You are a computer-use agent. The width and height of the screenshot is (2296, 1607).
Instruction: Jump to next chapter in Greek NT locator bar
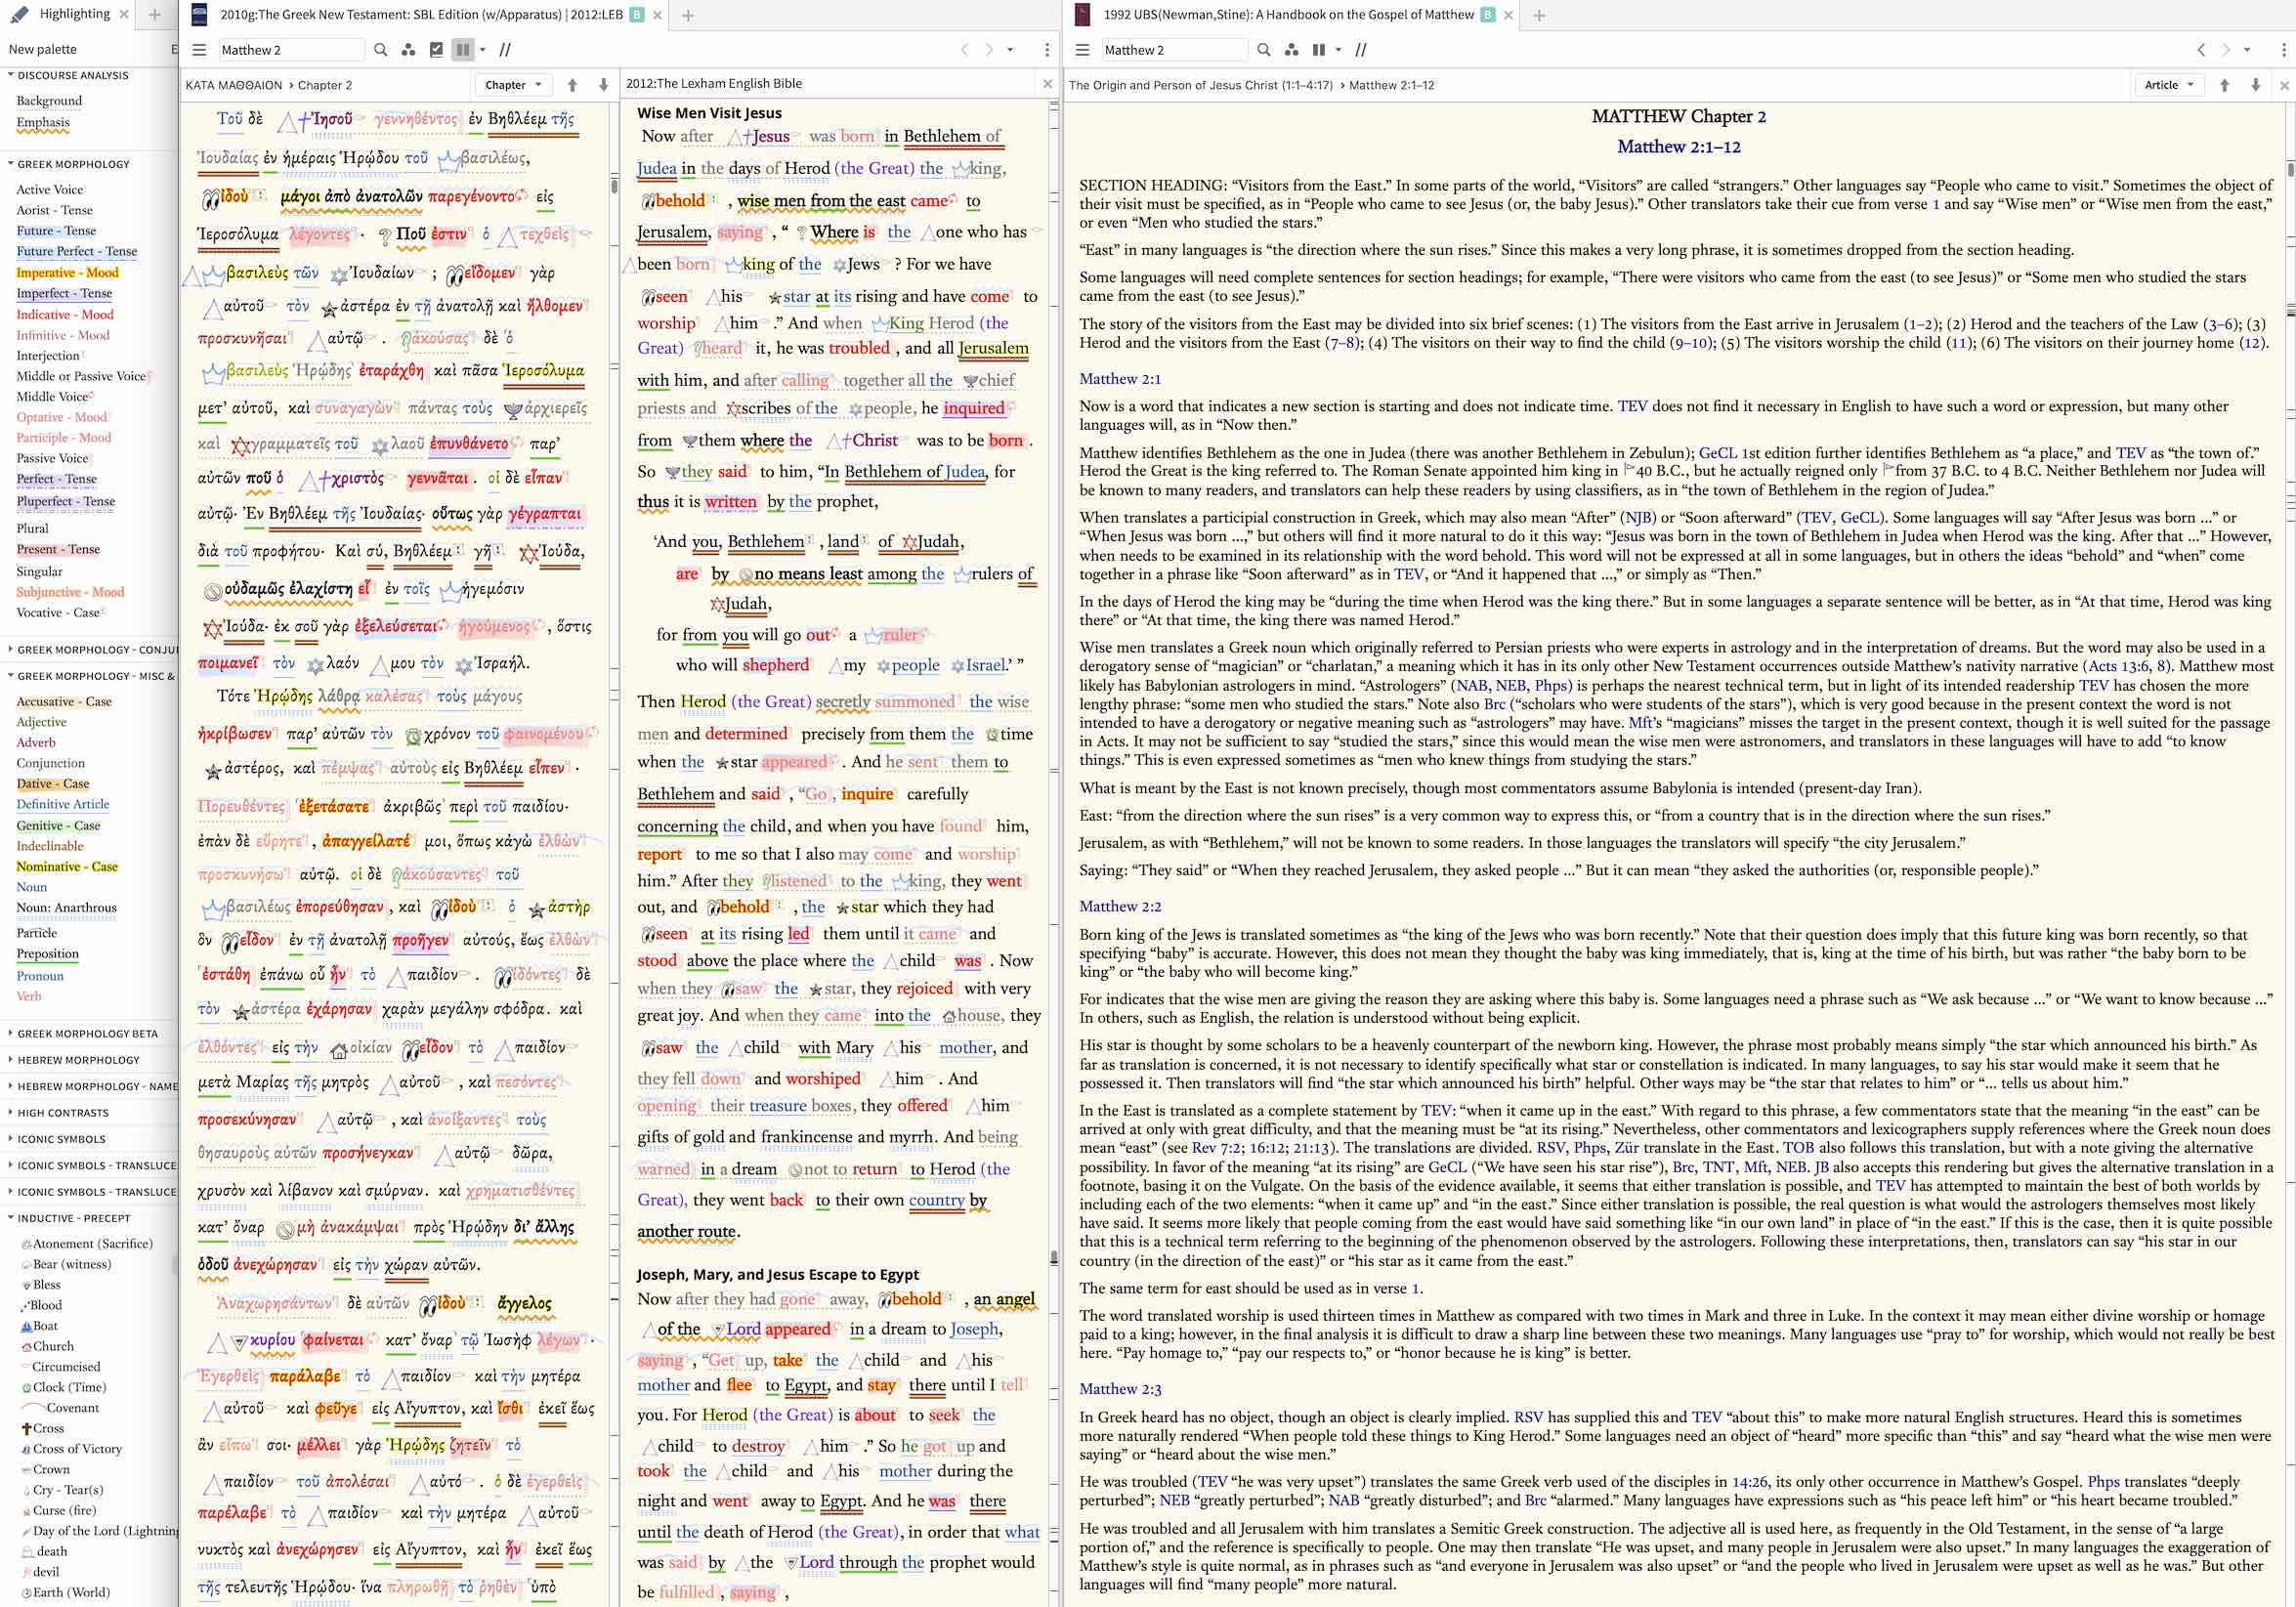[603, 85]
